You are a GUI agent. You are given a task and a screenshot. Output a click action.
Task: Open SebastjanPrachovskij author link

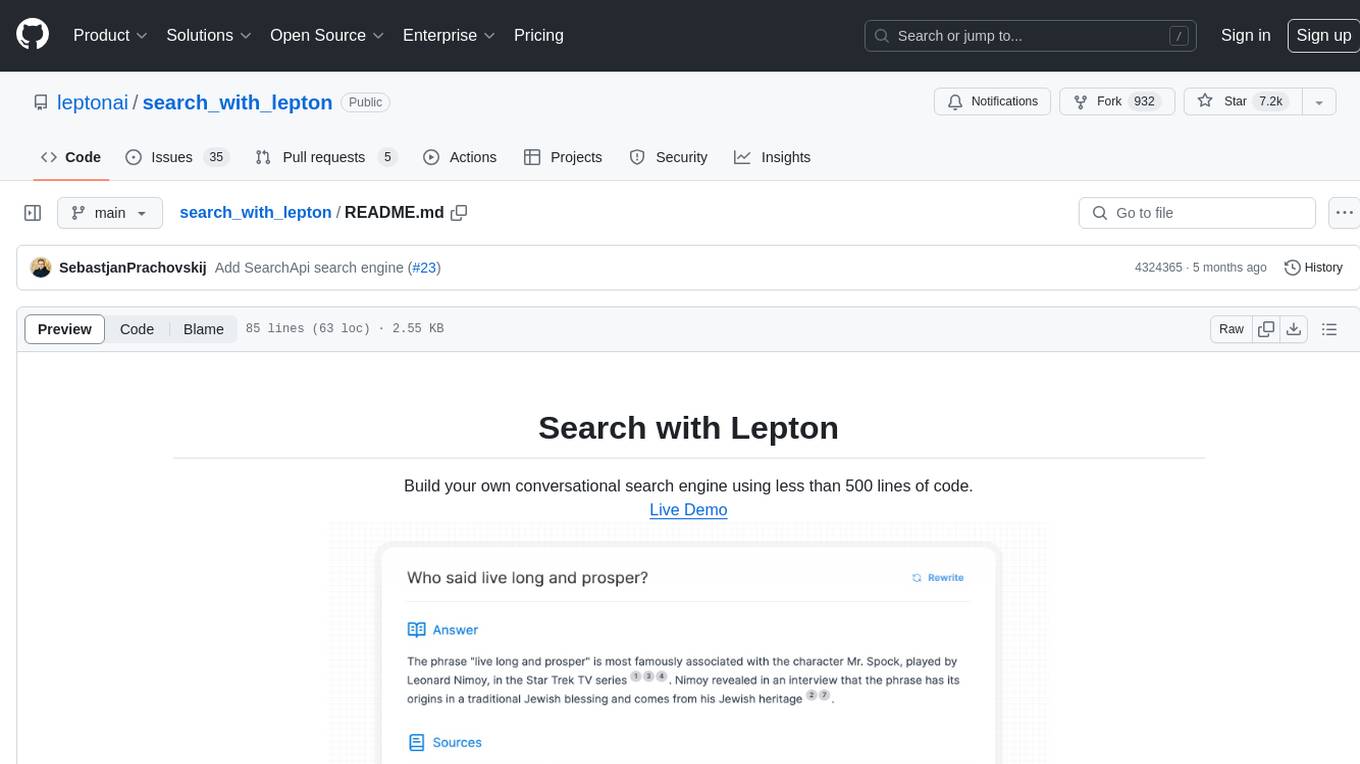point(133,267)
